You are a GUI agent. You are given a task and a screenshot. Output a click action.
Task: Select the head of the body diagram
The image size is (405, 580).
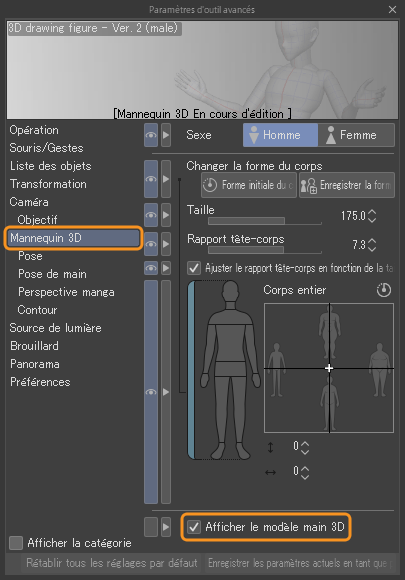coord(230,291)
